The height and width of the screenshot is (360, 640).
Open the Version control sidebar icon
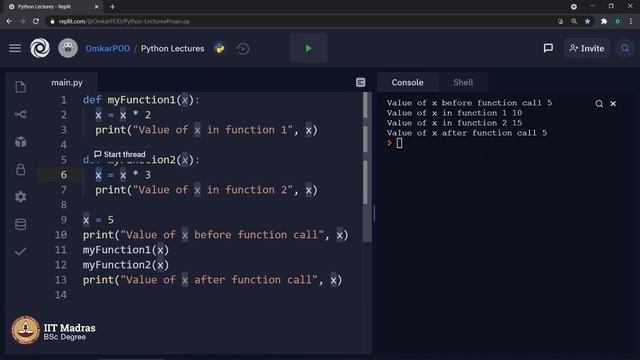pos(21,114)
